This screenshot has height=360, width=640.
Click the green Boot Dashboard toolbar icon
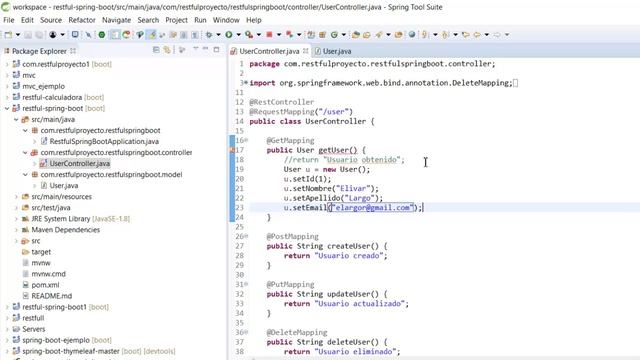[102, 35]
